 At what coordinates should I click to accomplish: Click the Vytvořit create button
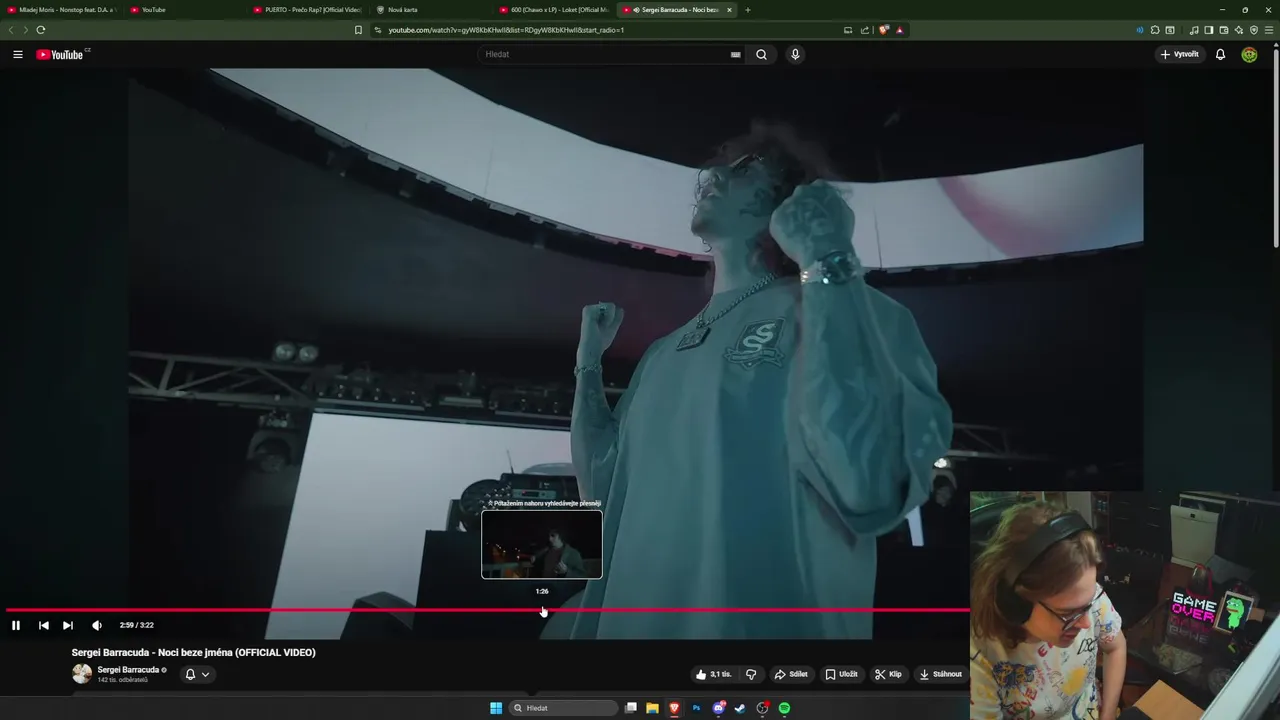pyautogui.click(x=1180, y=54)
